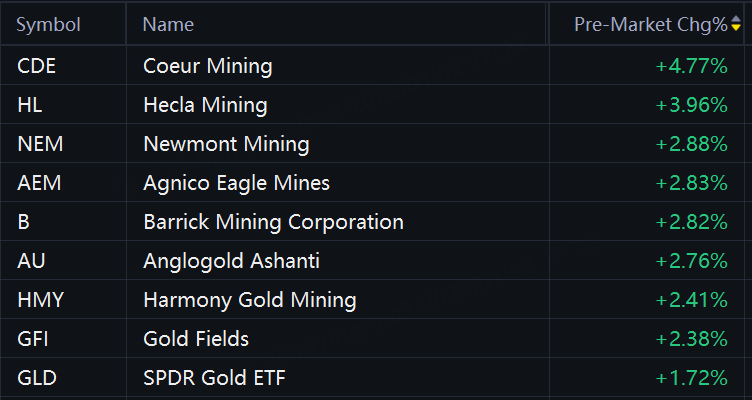Click the Name column header
This screenshot has height=400, width=752.
(x=168, y=24)
